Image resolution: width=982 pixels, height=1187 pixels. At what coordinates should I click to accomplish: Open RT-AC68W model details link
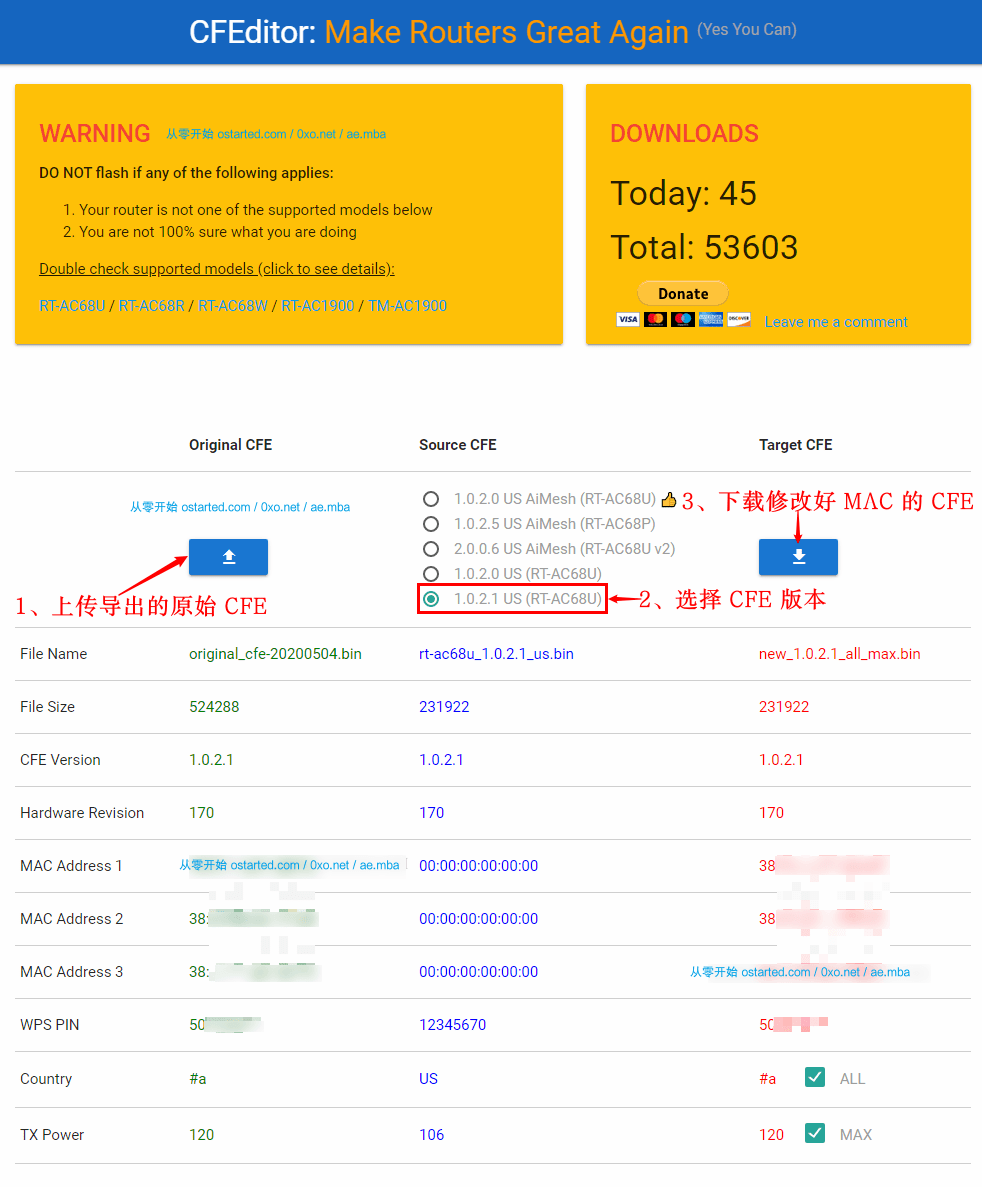point(232,306)
